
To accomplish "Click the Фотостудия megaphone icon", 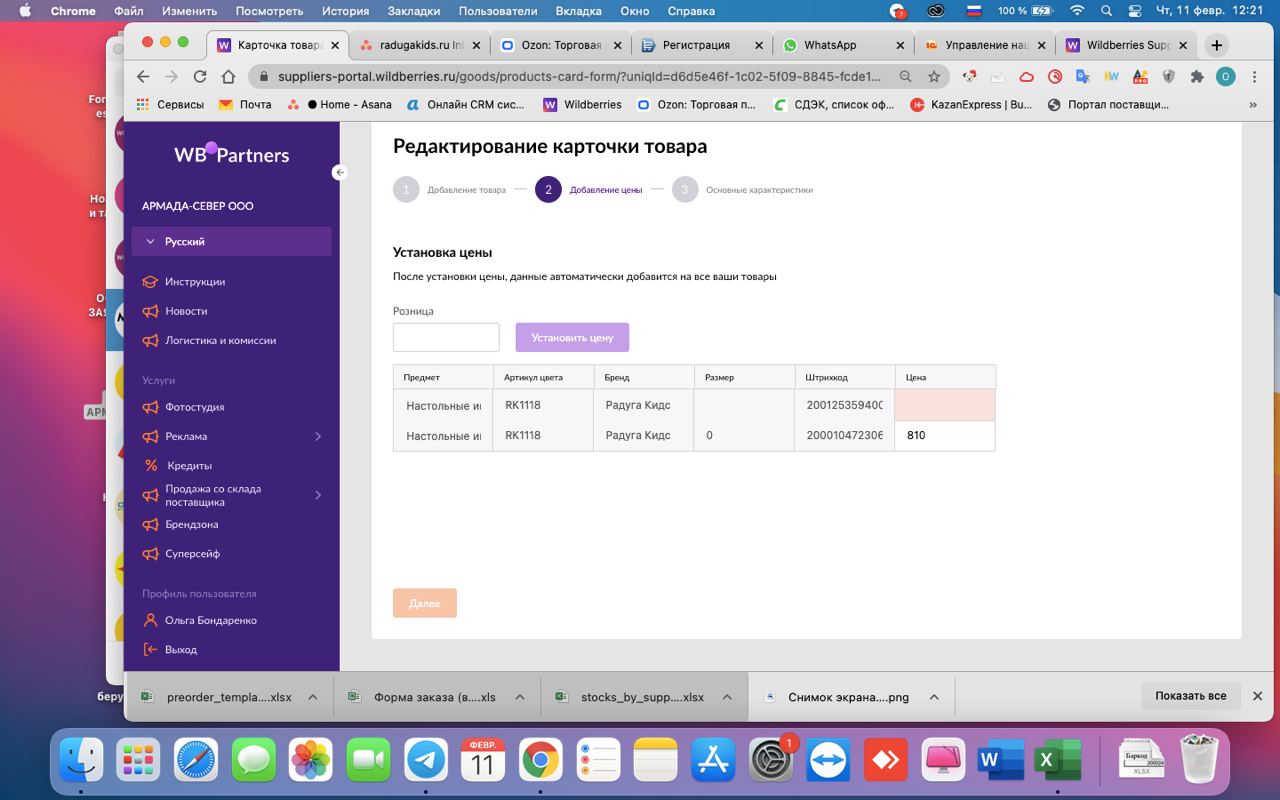I will [x=150, y=407].
